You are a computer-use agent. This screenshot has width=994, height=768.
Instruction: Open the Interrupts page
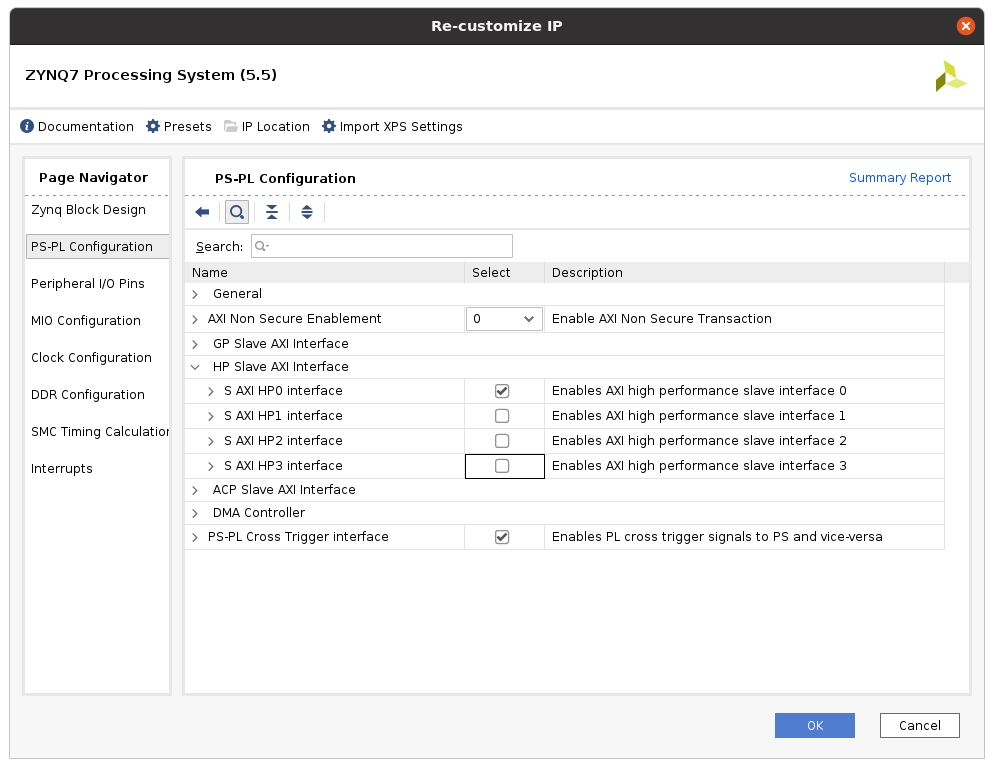[x=61, y=469]
